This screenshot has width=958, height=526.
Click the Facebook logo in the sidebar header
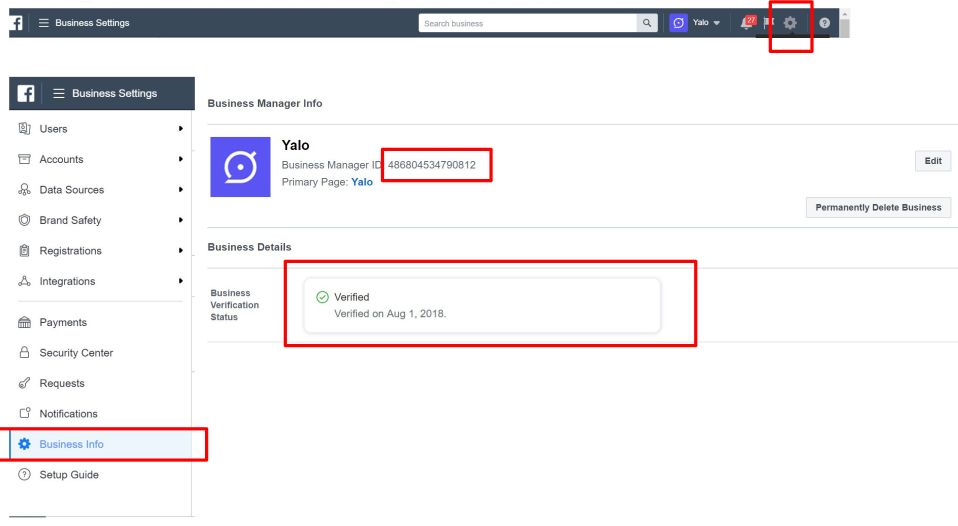[x=26, y=93]
